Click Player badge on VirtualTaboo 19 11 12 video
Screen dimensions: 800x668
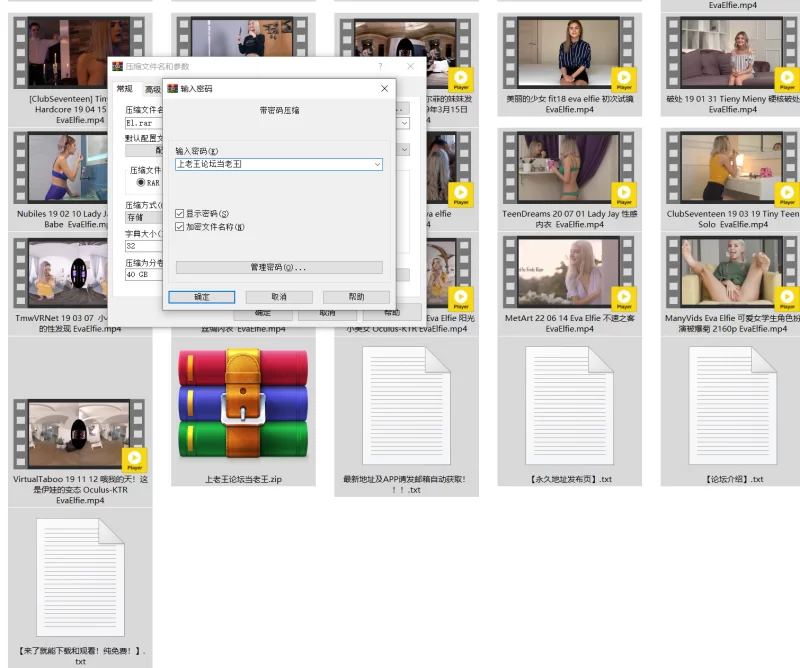tap(134, 459)
